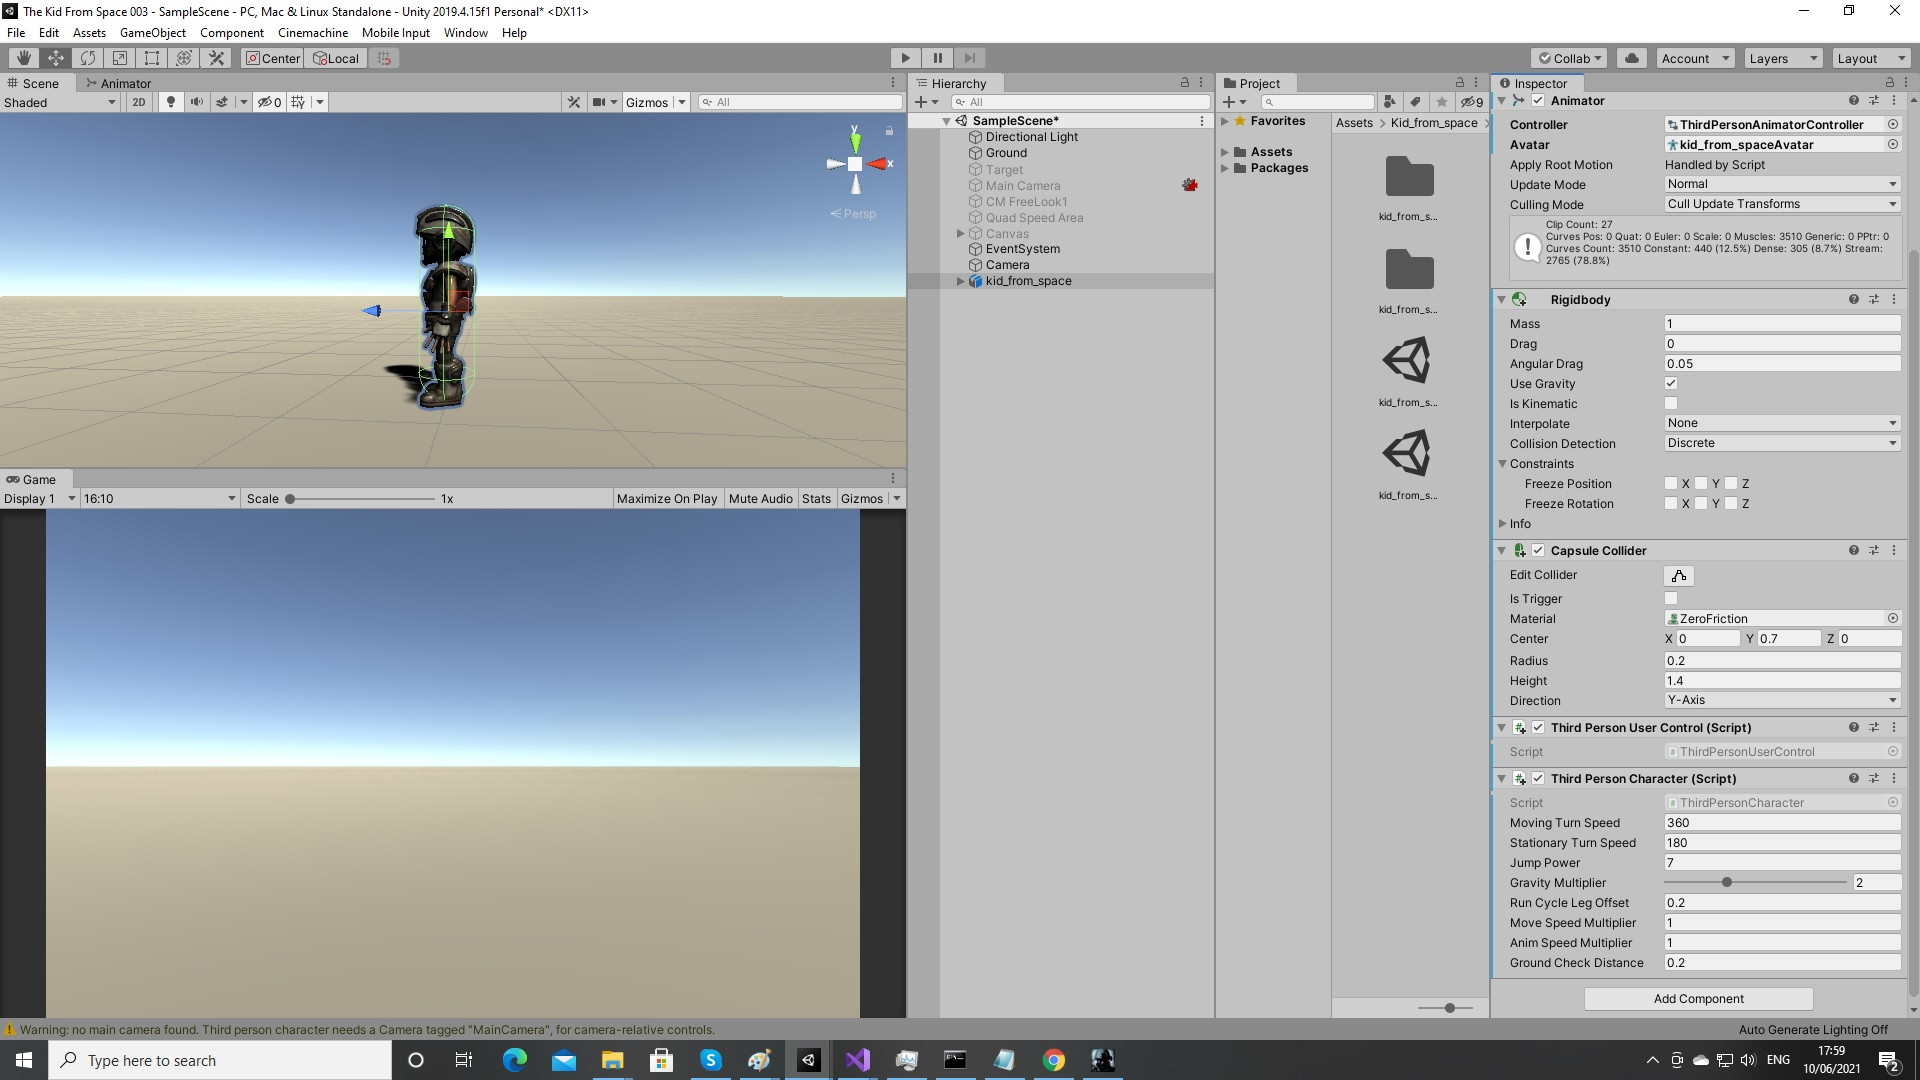Open Edit Collider tool

tap(1679, 575)
